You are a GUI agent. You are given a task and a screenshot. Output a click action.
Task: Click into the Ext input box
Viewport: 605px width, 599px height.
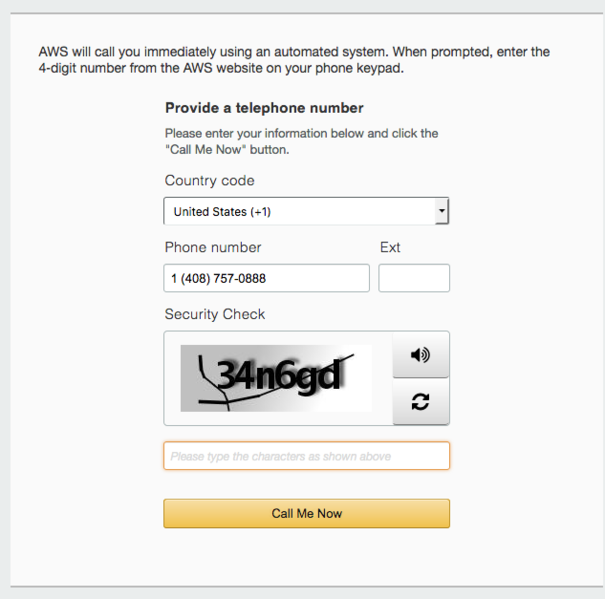click(414, 278)
